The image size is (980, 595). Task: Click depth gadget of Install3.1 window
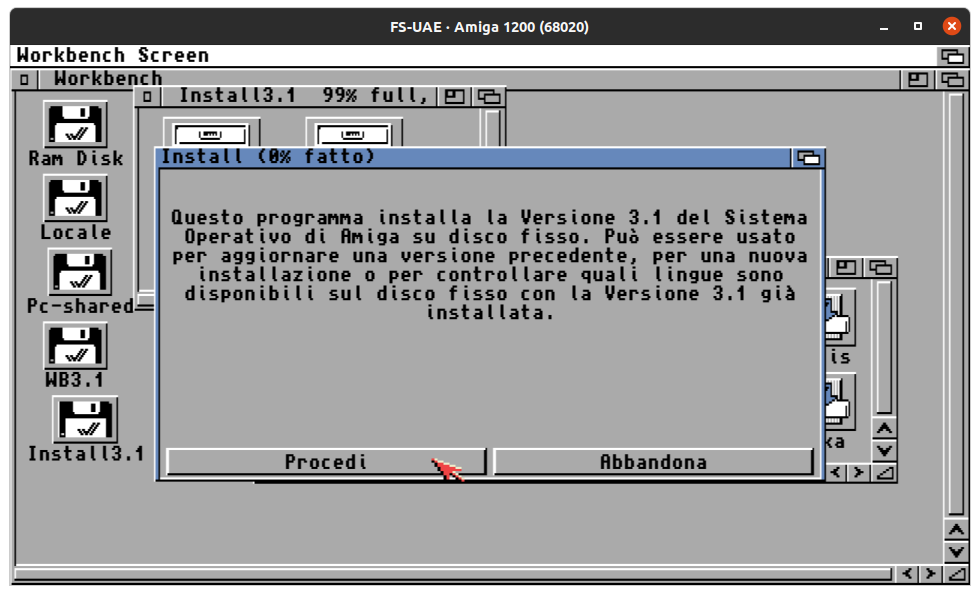tap(489, 96)
